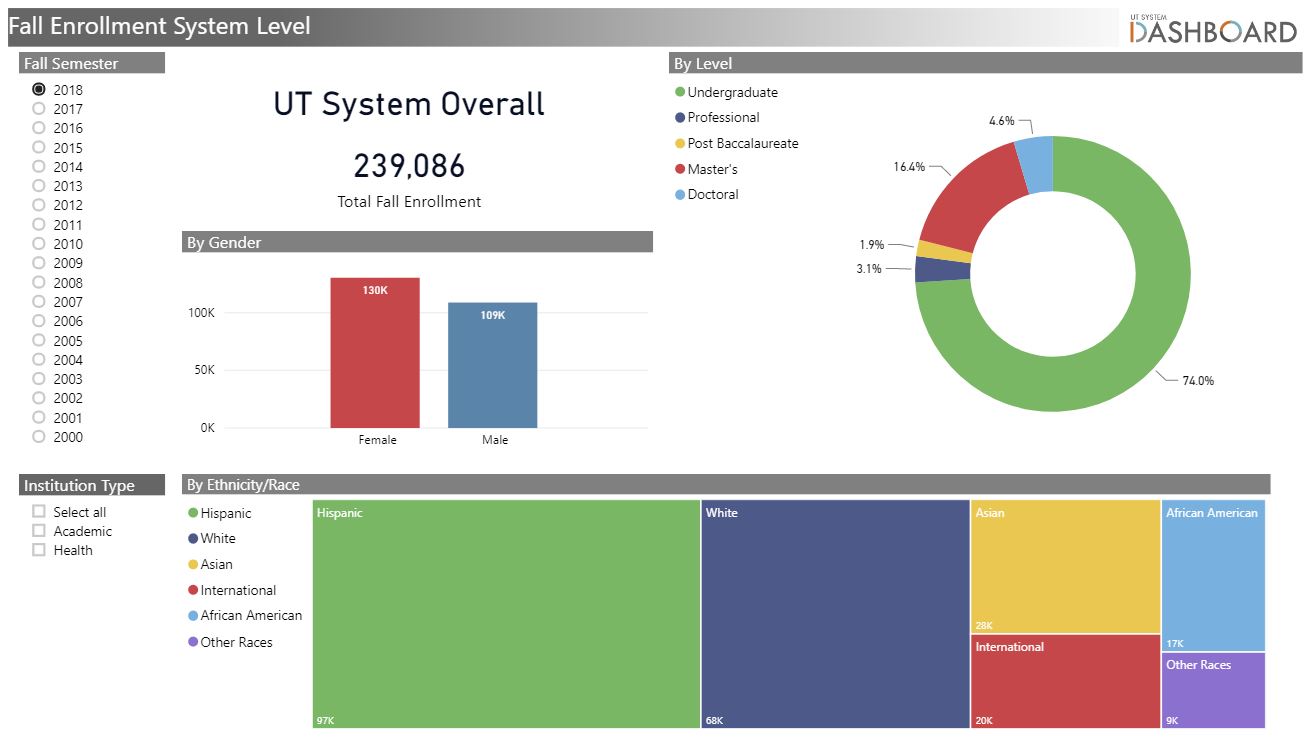Select the 2014 fall semester
The width and height of the screenshot is (1313, 746).
[x=39, y=166]
